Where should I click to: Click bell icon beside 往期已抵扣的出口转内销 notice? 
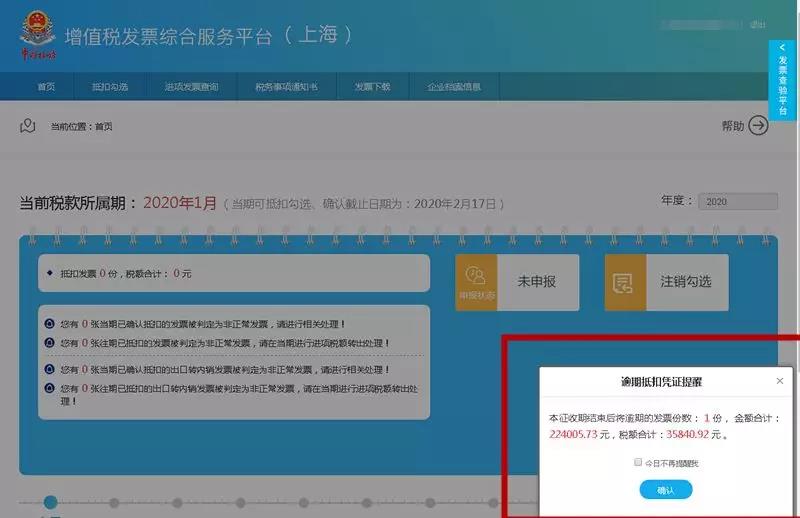click(49, 388)
